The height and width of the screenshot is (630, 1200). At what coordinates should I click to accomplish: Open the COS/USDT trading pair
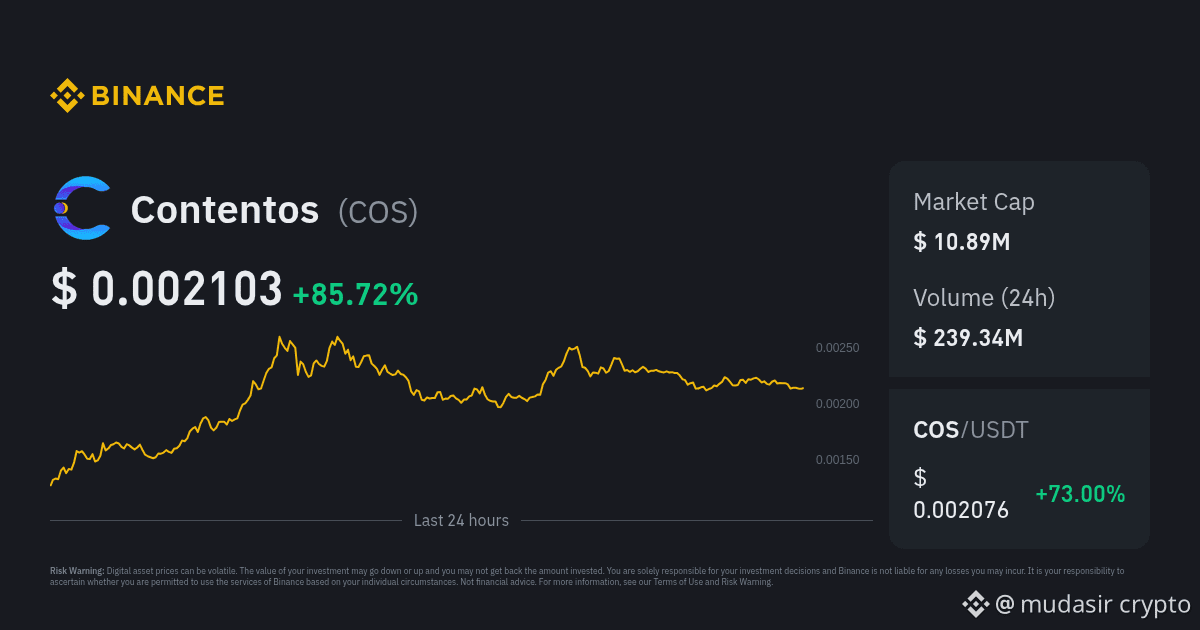971,430
